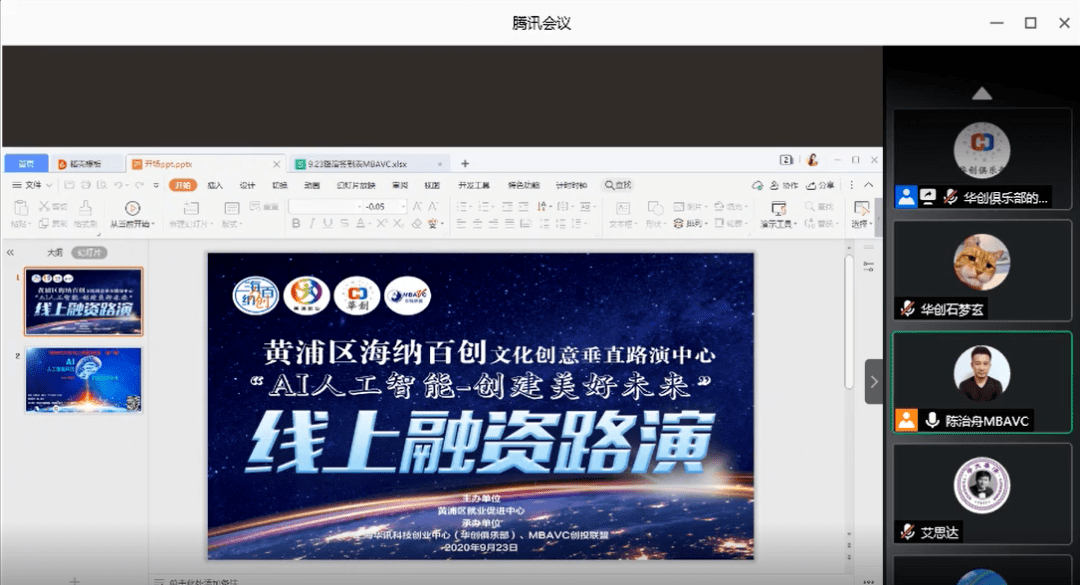Collapse the participant video side panel

point(873,381)
